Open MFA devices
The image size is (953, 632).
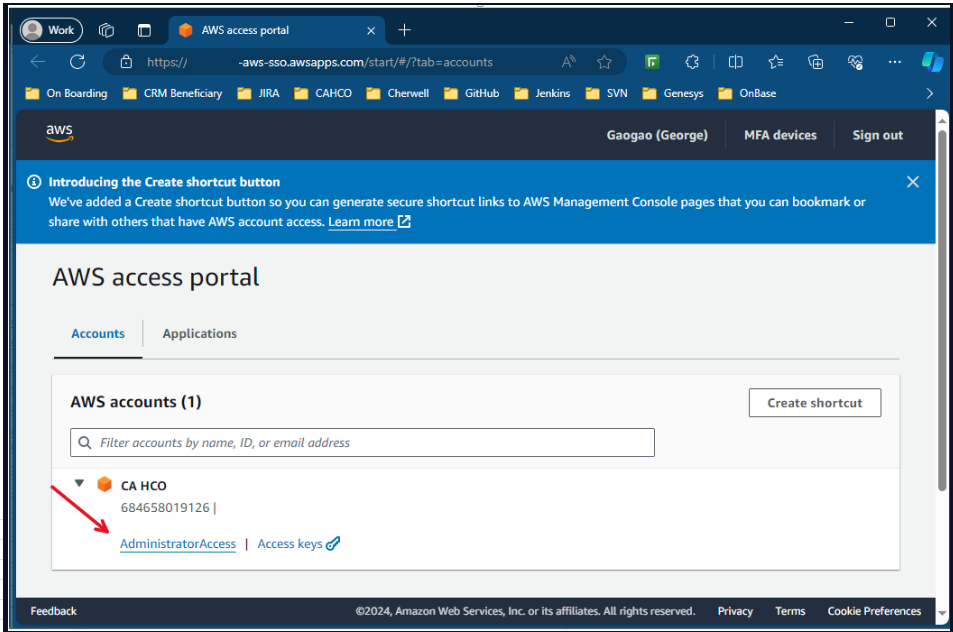click(x=780, y=135)
